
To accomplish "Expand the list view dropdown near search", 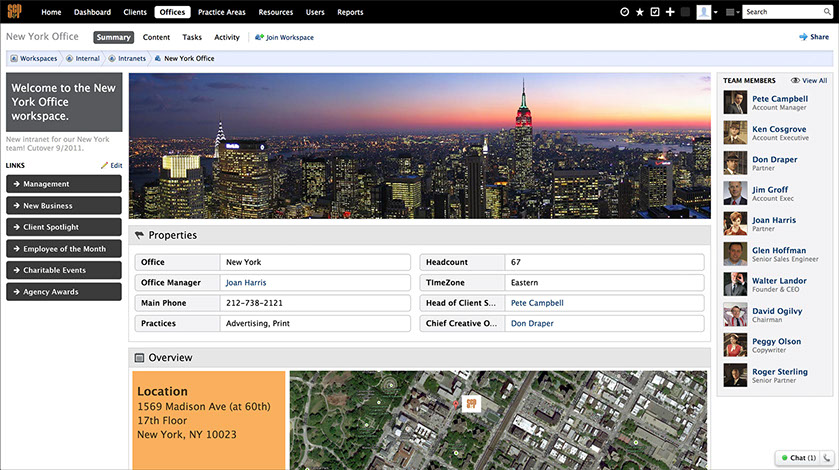I will [733, 12].
